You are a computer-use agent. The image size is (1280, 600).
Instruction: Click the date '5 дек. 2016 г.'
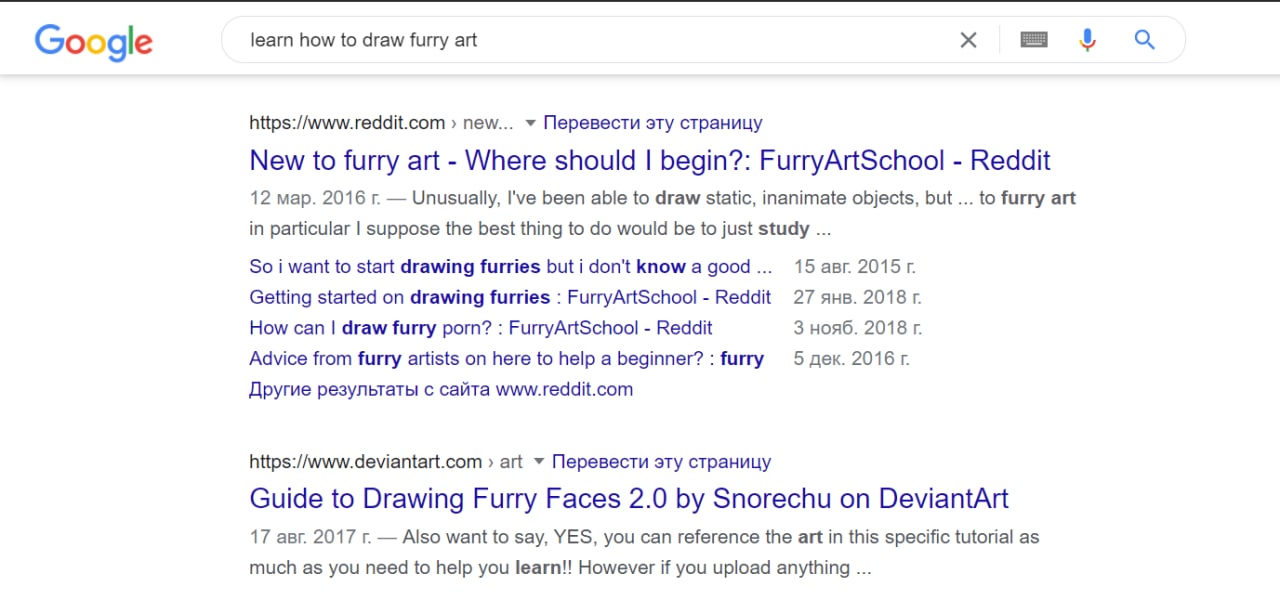click(852, 358)
